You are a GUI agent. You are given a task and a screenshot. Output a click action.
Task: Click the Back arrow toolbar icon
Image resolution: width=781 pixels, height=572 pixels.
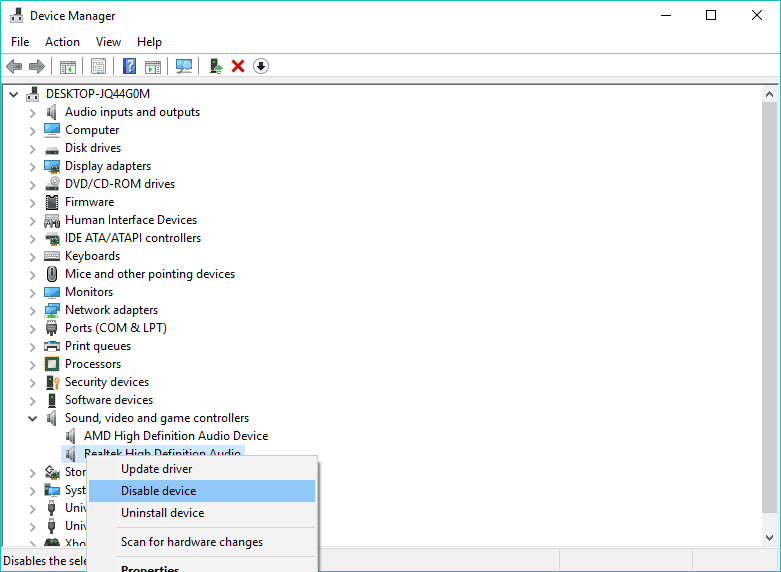pos(14,66)
